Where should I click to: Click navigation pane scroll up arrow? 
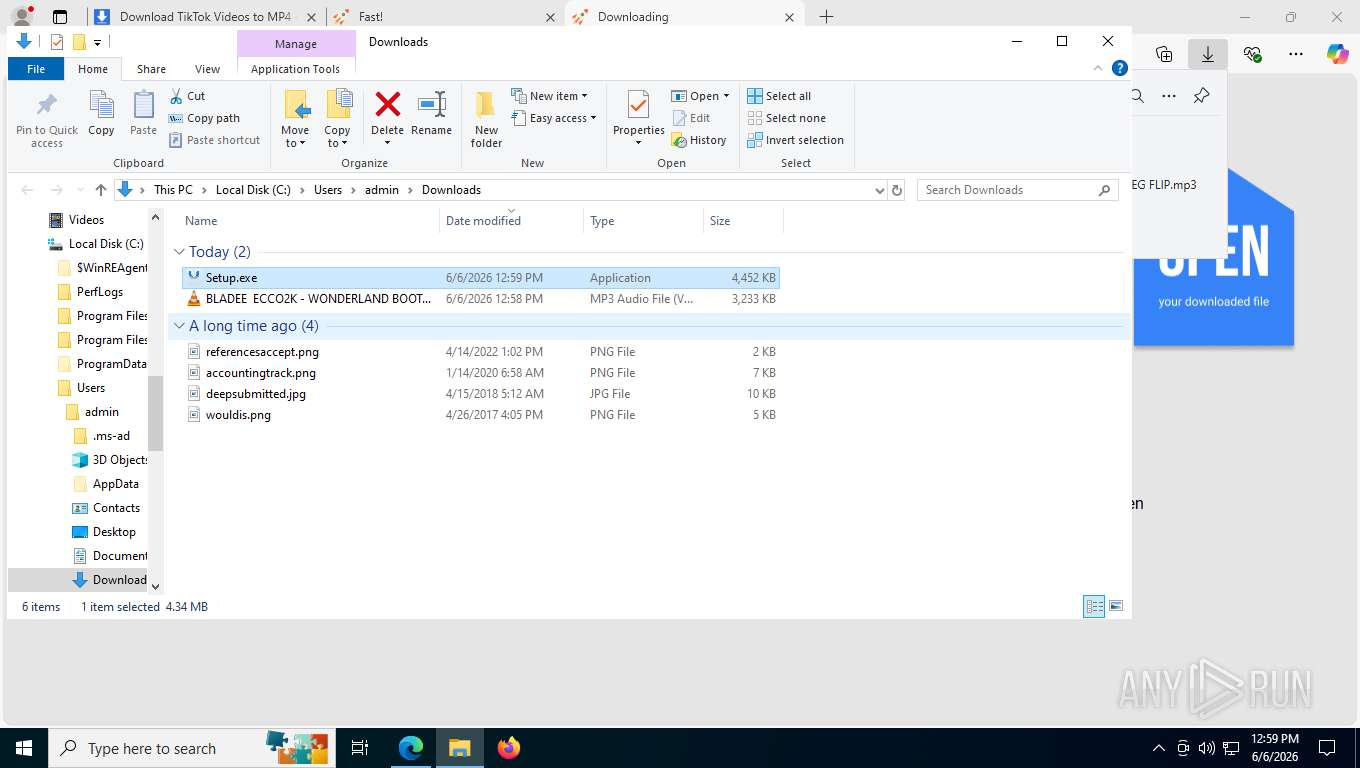[x=155, y=217]
